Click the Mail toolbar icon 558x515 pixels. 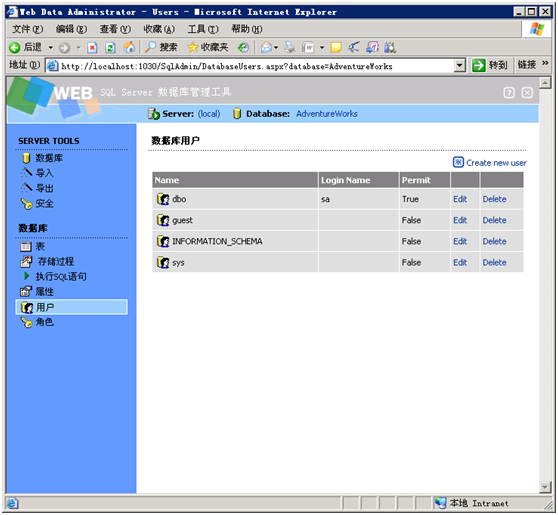pos(267,47)
